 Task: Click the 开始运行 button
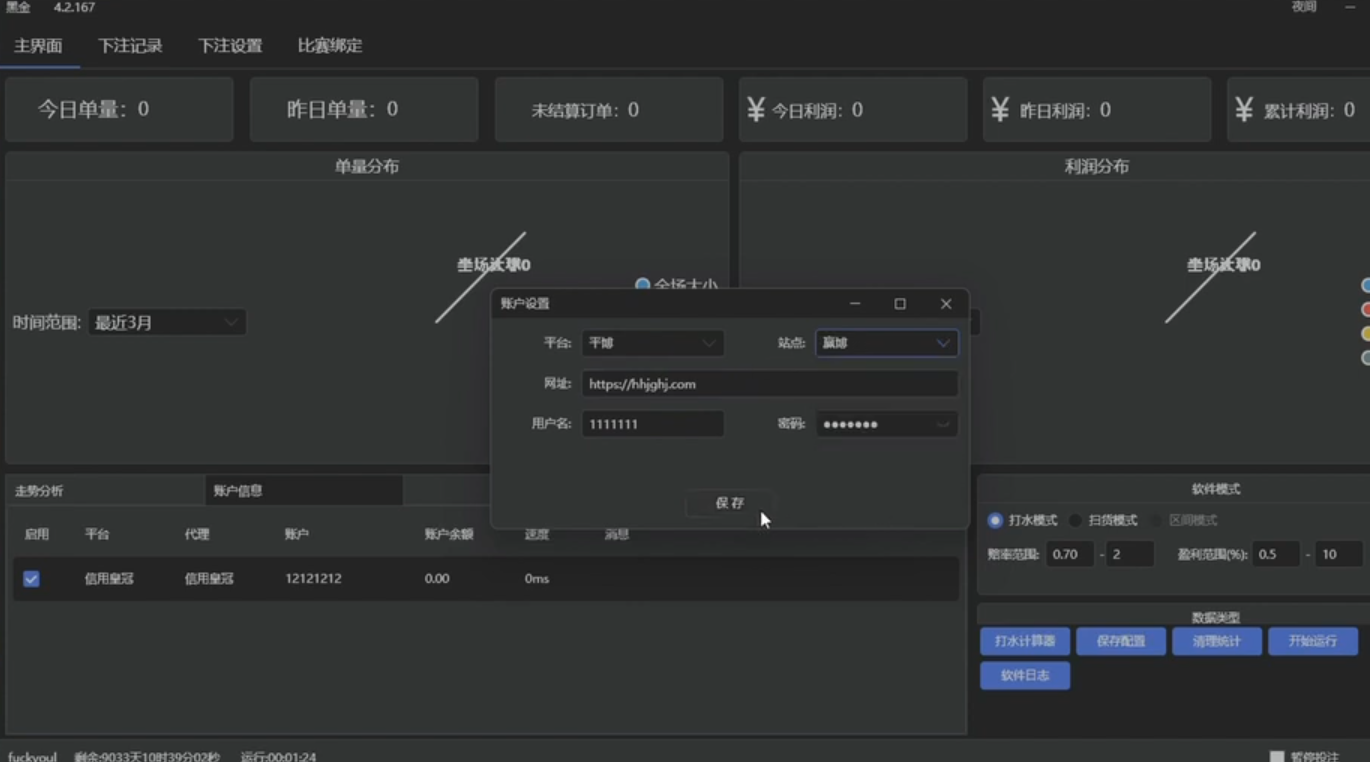tap(1313, 641)
